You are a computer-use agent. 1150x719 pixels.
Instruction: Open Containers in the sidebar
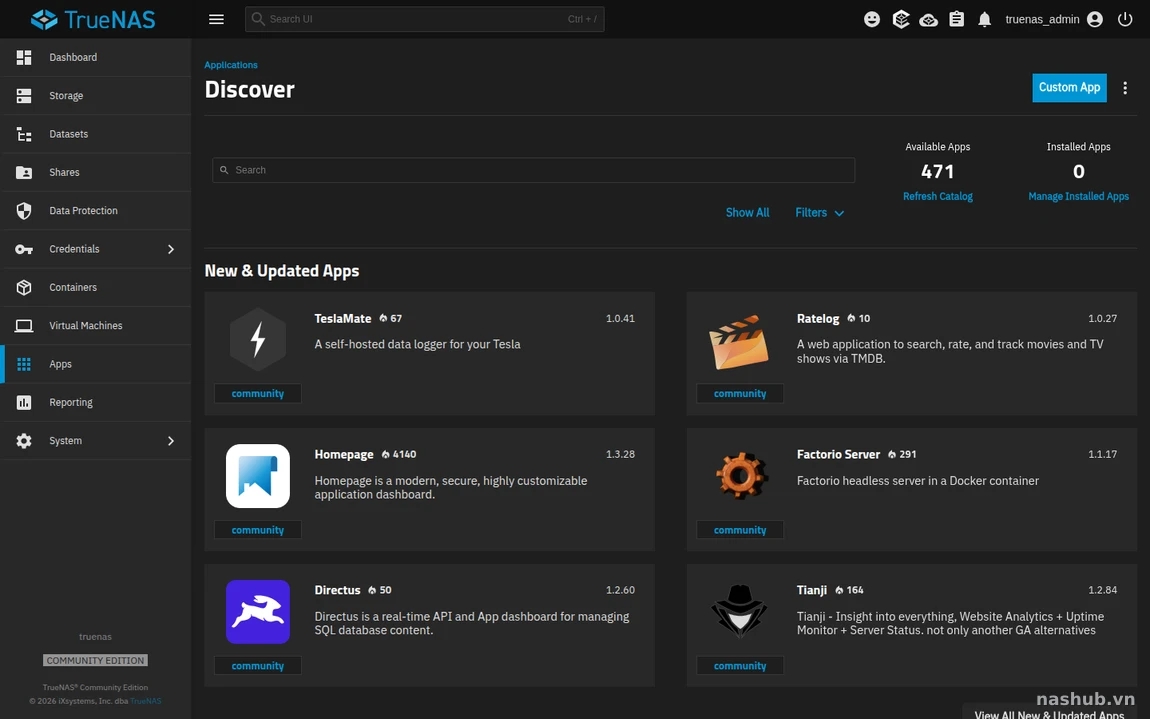(95, 288)
